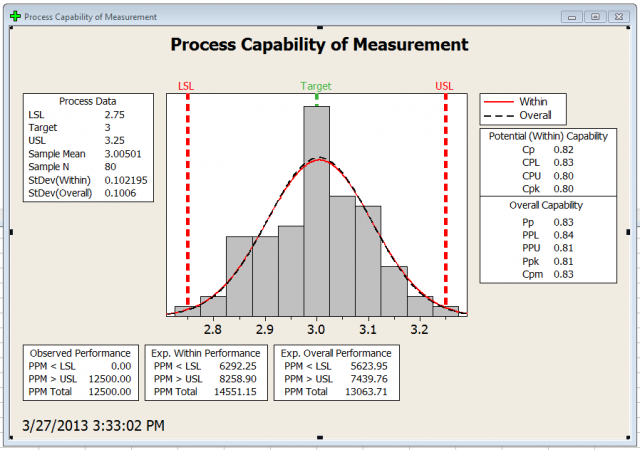Select the tallest histogram bar at 3.0
Viewport: 640px width, 450px height.
pyautogui.click(x=317, y=200)
